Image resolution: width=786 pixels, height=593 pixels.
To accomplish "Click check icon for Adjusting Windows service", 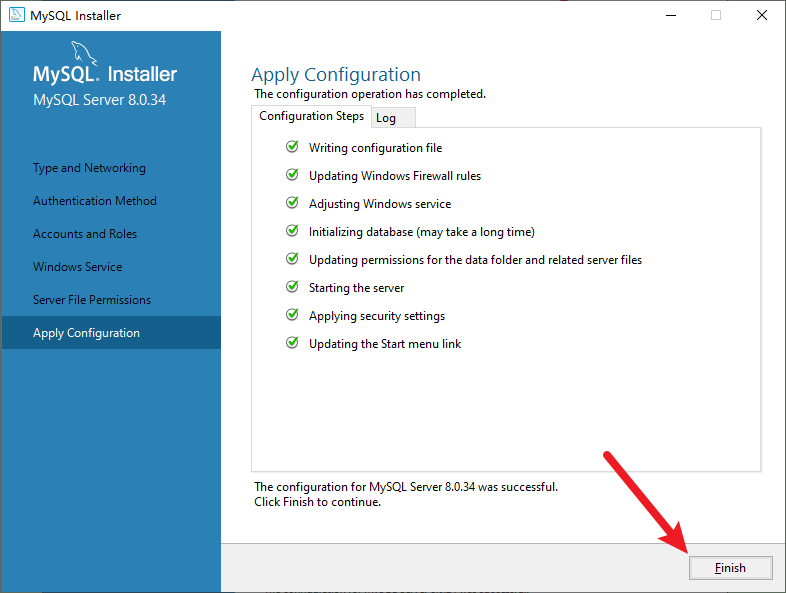I will pos(292,203).
